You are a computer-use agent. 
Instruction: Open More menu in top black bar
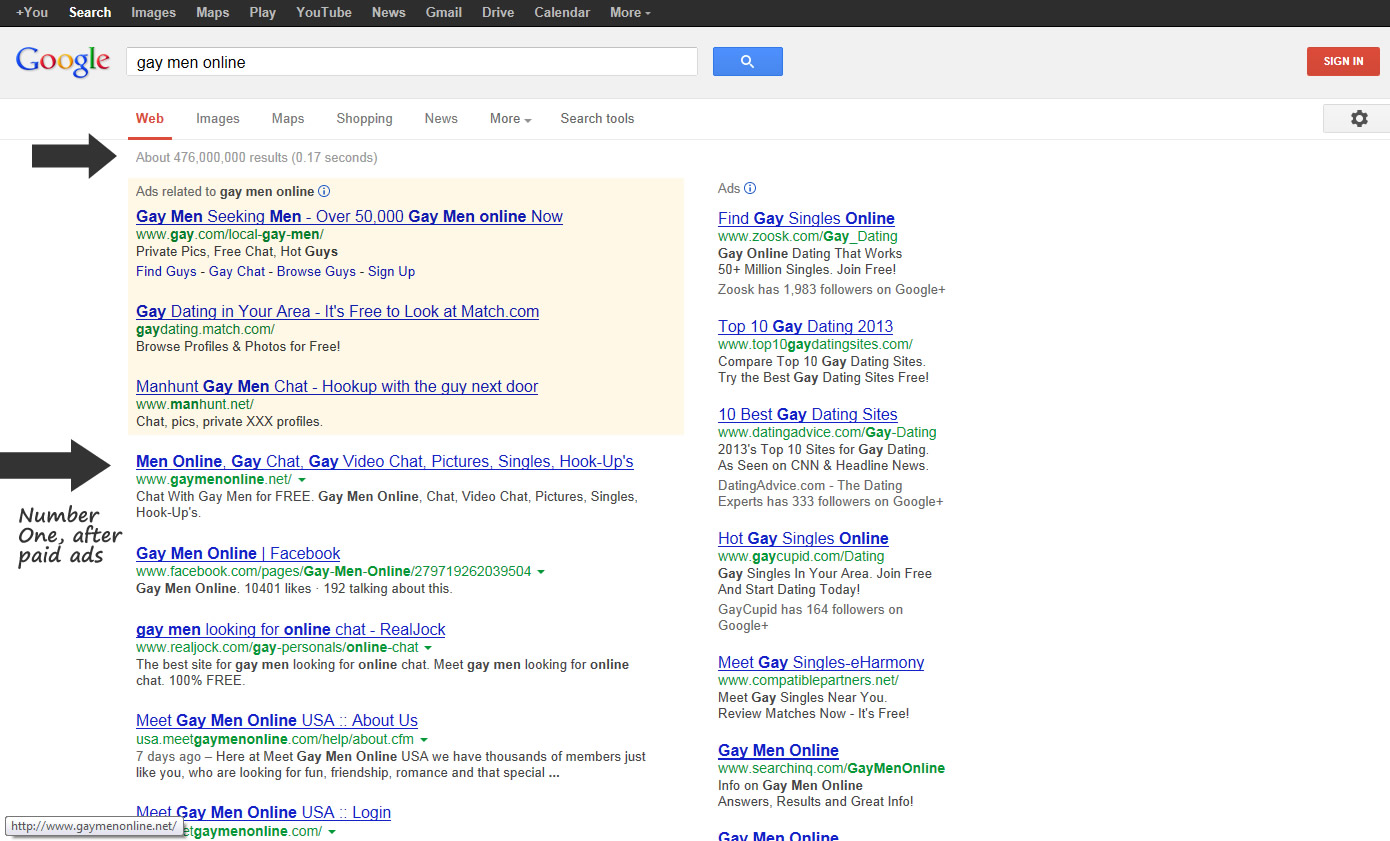[630, 12]
